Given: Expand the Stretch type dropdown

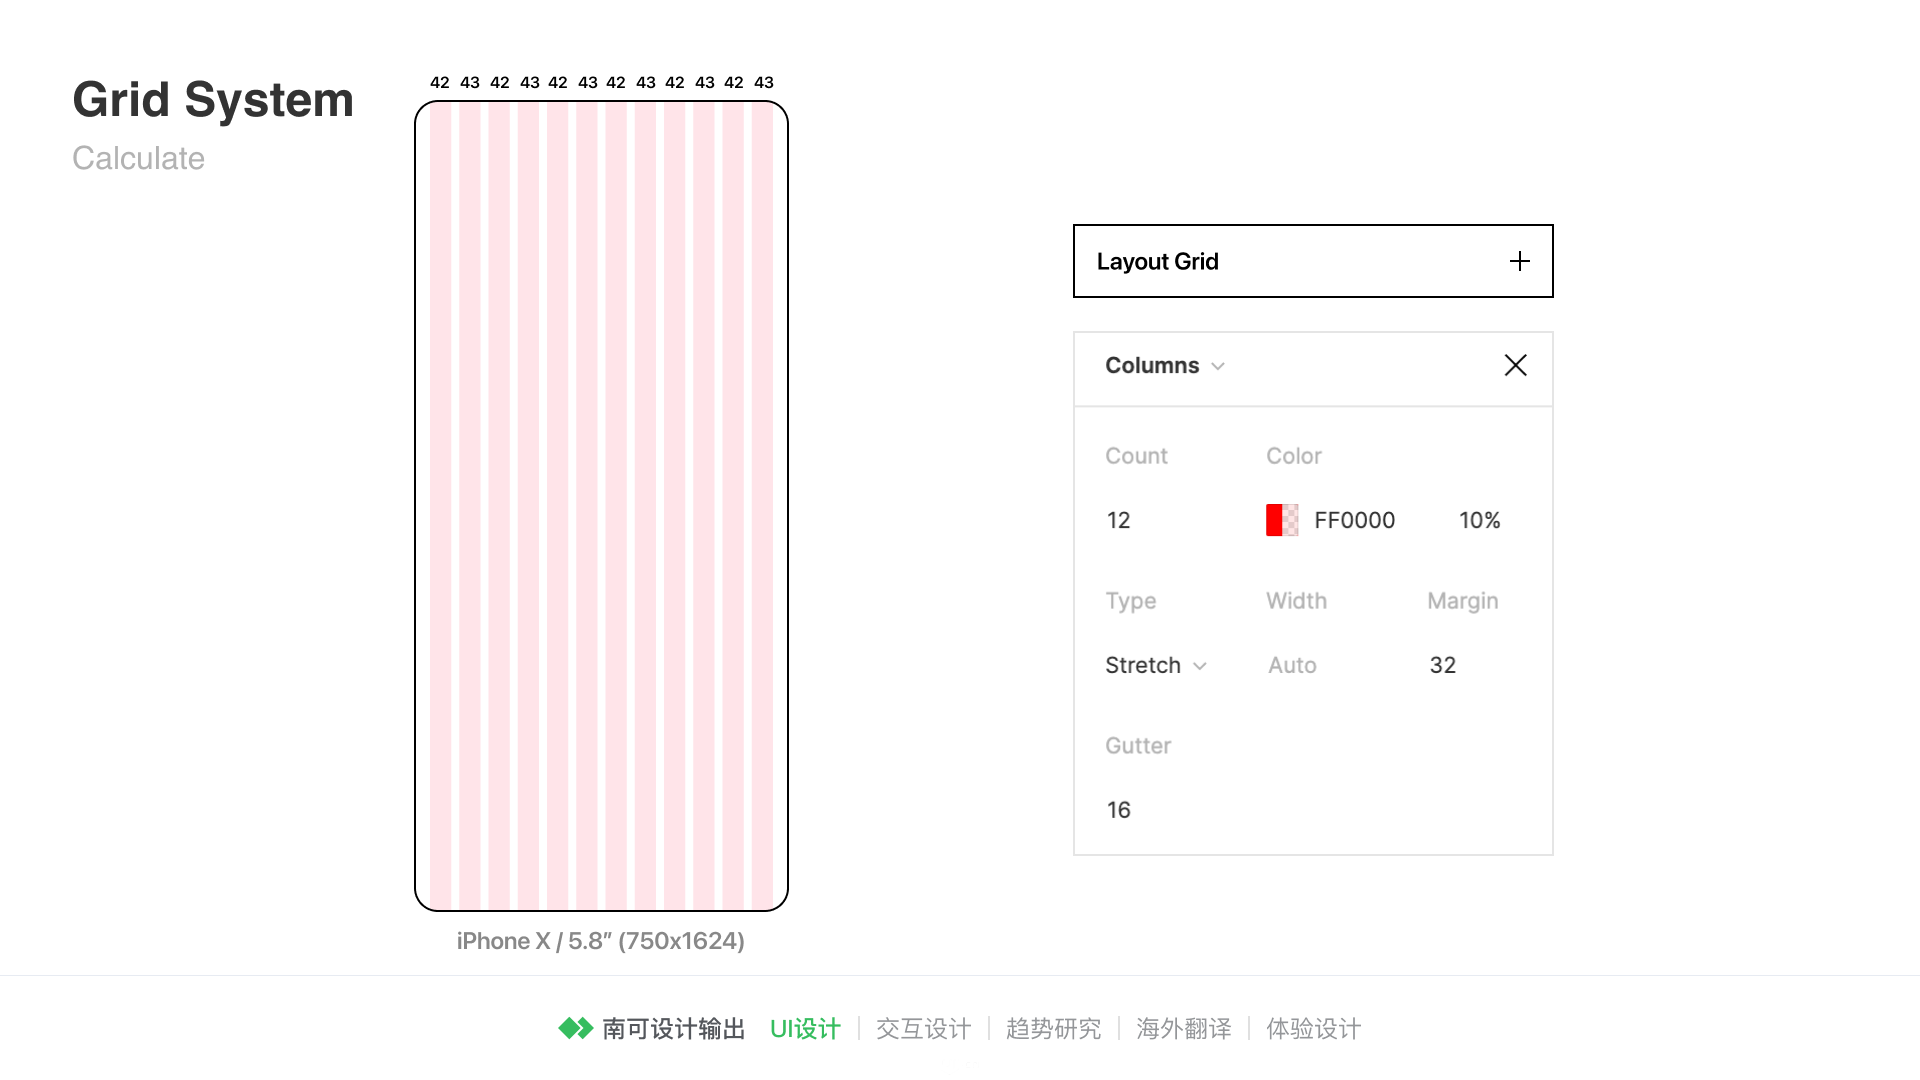Looking at the screenshot, I should (x=1156, y=666).
